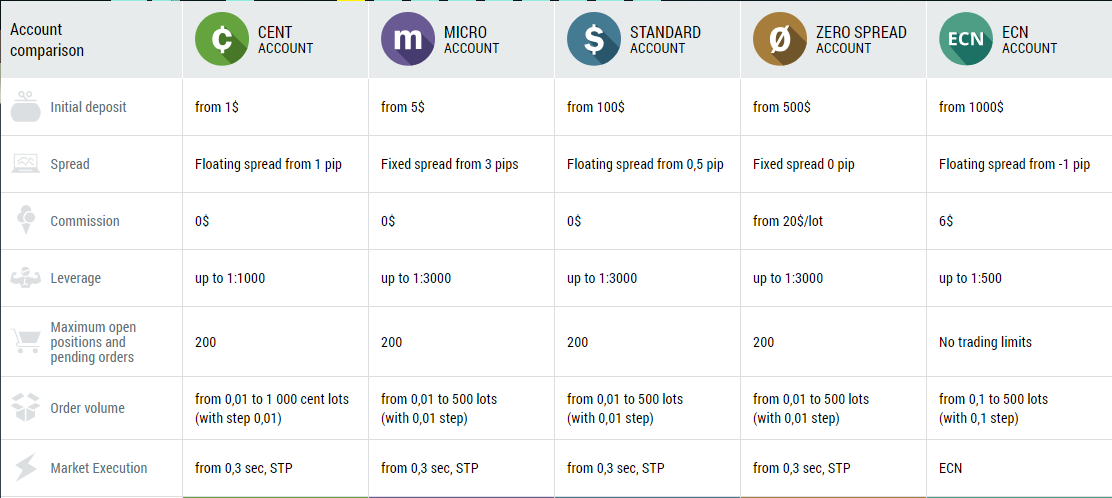Click the shopping cart icon for maximum orders

pyautogui.click(x=26, y=341)
